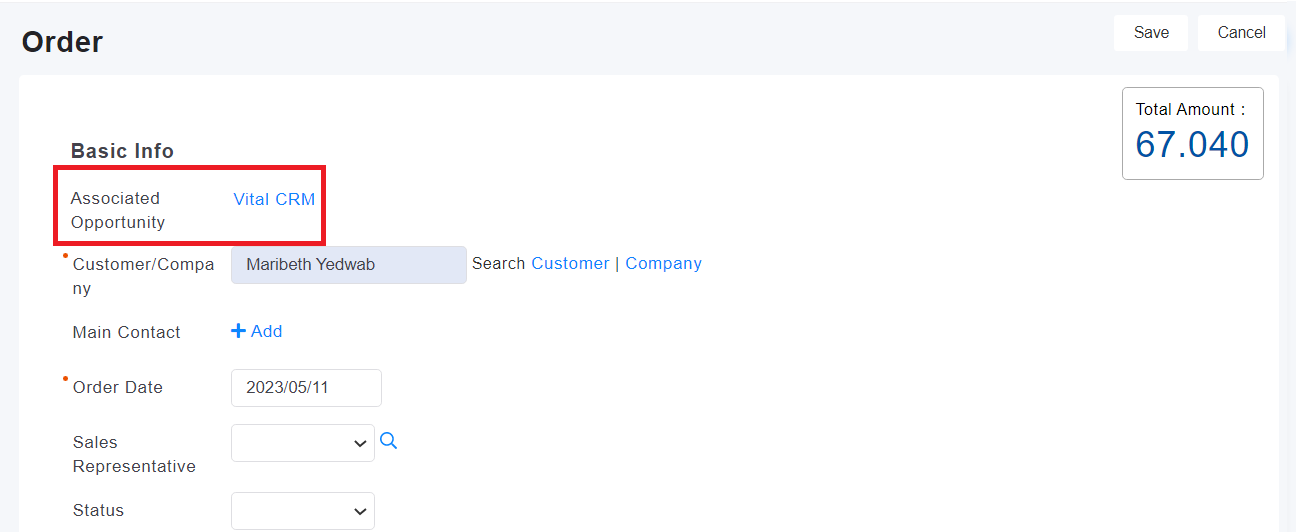Screen dimensions: 1296x532
Task: Save the order
Action: click(x=1151, y=33)
